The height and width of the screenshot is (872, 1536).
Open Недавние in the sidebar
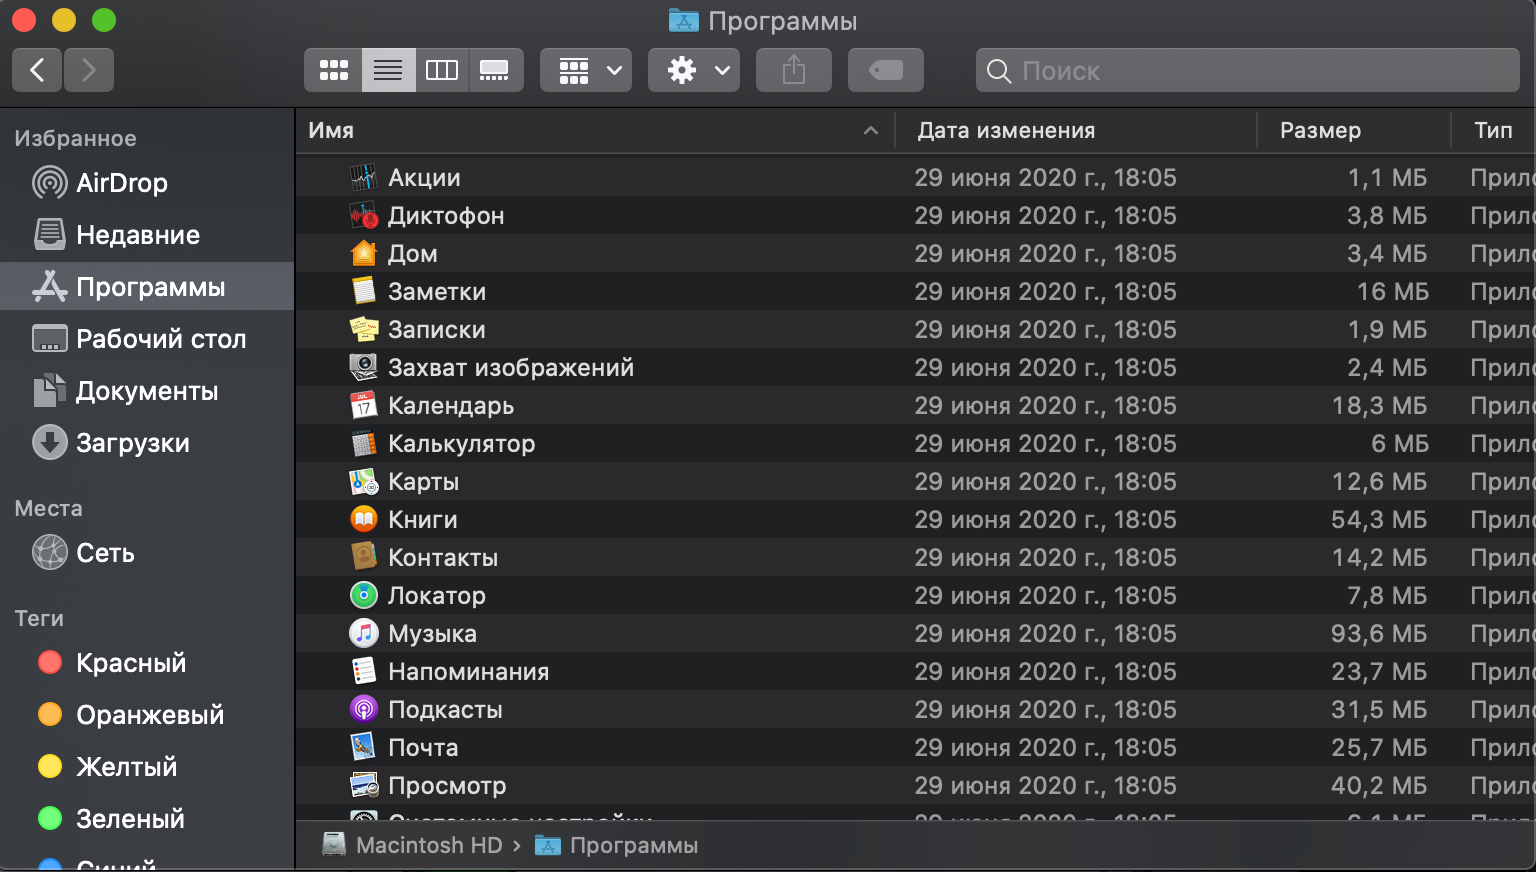coord(147,235)
